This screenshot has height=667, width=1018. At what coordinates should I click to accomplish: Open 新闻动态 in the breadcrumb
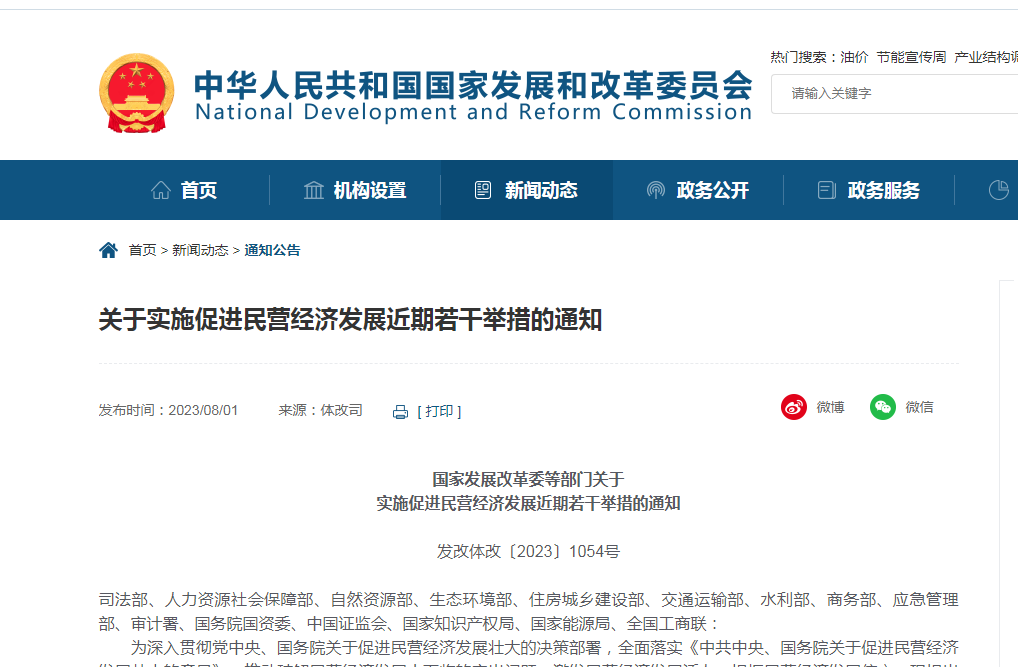point(200,250)
